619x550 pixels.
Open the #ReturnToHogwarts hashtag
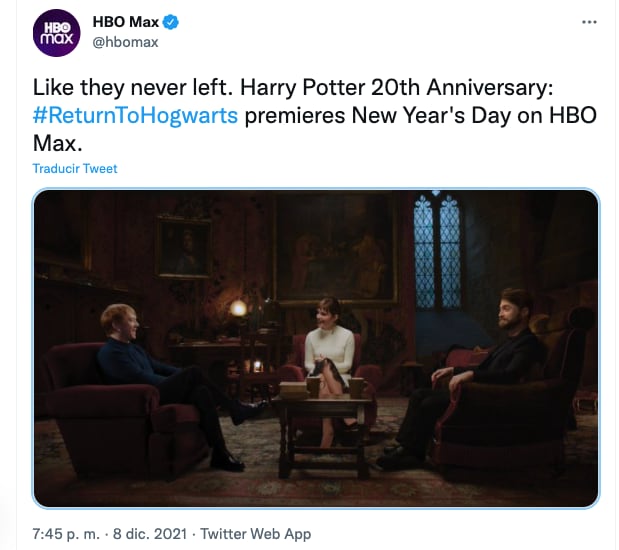[135, 114]
